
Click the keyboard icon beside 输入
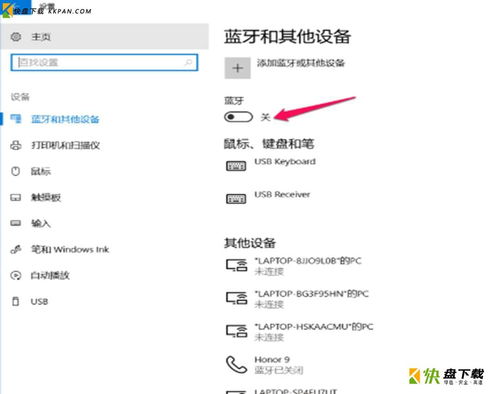16,223
